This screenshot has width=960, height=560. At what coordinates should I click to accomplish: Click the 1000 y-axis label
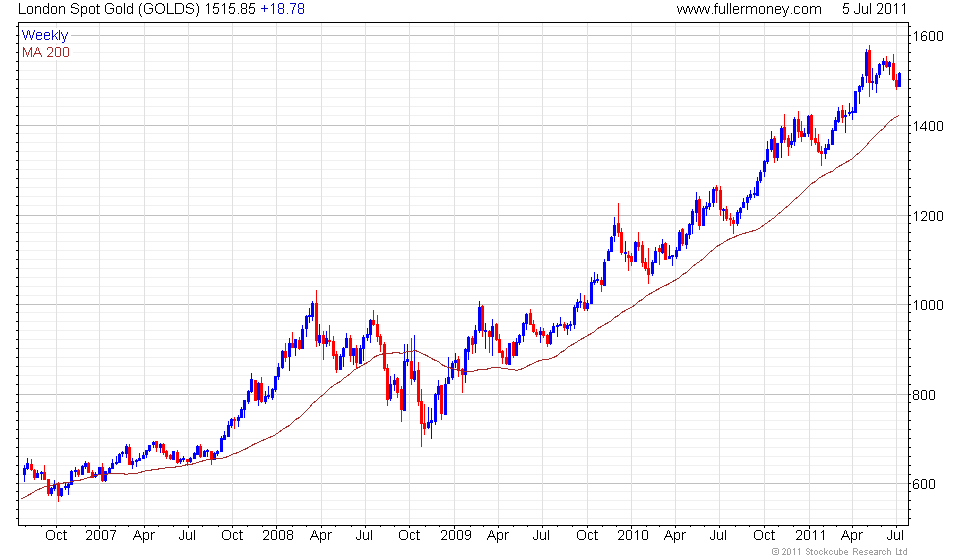(x=928, y=305)
